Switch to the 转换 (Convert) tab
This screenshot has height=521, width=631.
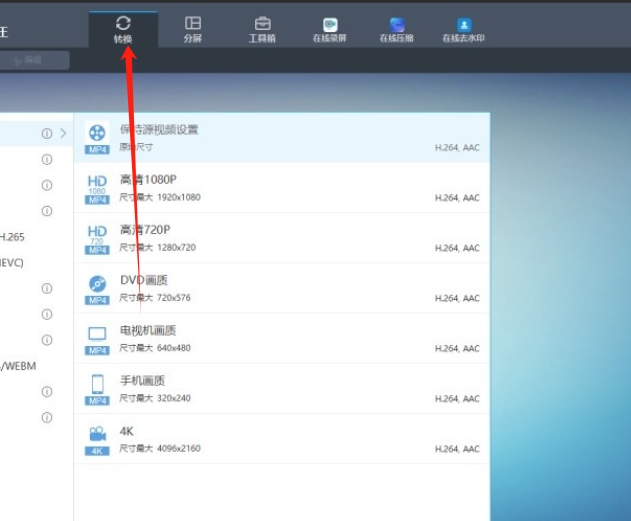click(123, 29)
